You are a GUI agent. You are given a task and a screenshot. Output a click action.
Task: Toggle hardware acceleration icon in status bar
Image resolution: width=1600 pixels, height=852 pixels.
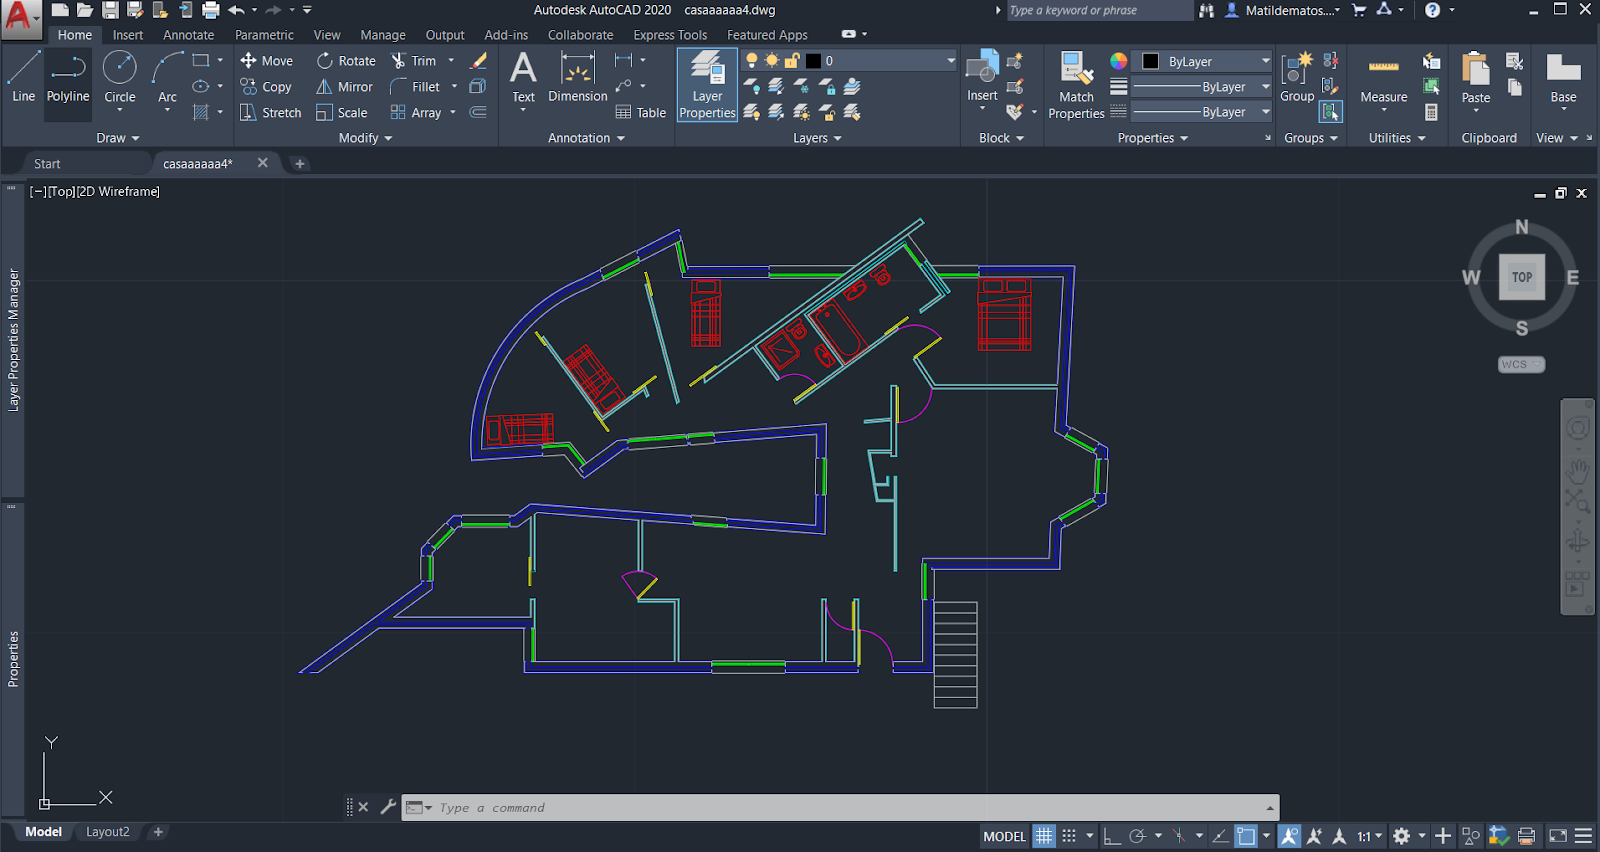tap(1498, 836)
